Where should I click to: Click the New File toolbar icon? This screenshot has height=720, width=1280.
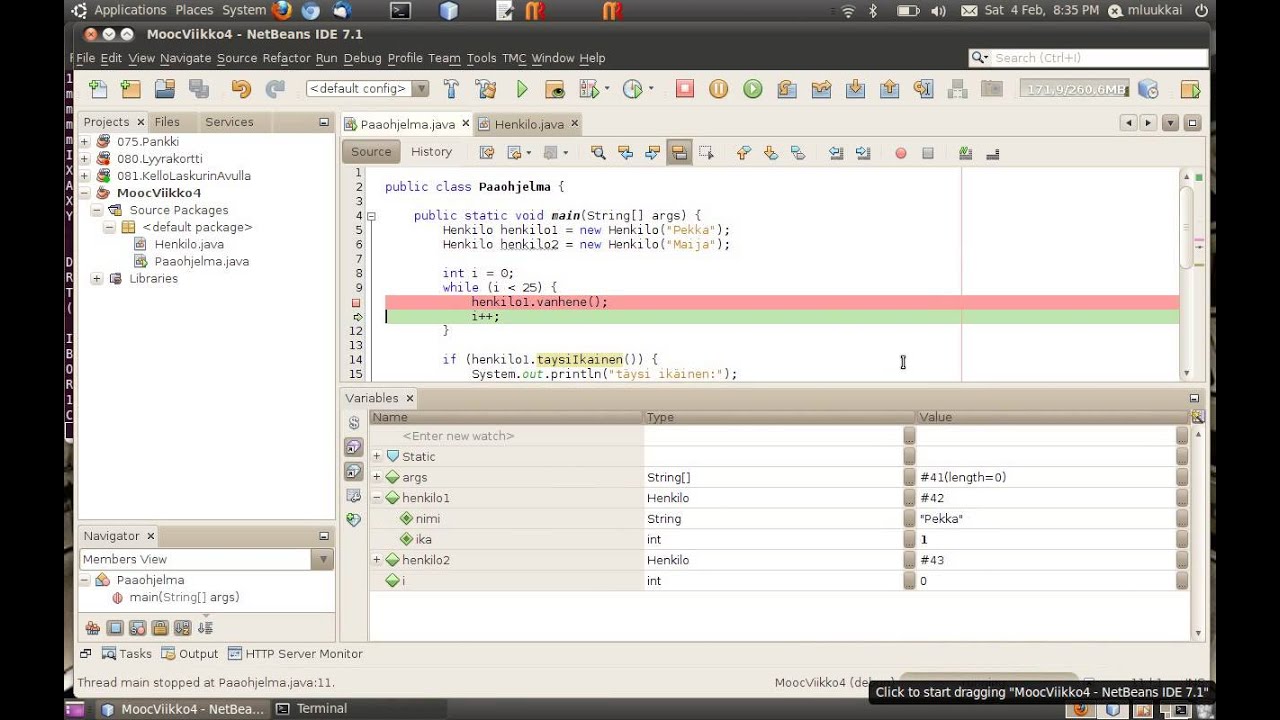coord(98,89)
